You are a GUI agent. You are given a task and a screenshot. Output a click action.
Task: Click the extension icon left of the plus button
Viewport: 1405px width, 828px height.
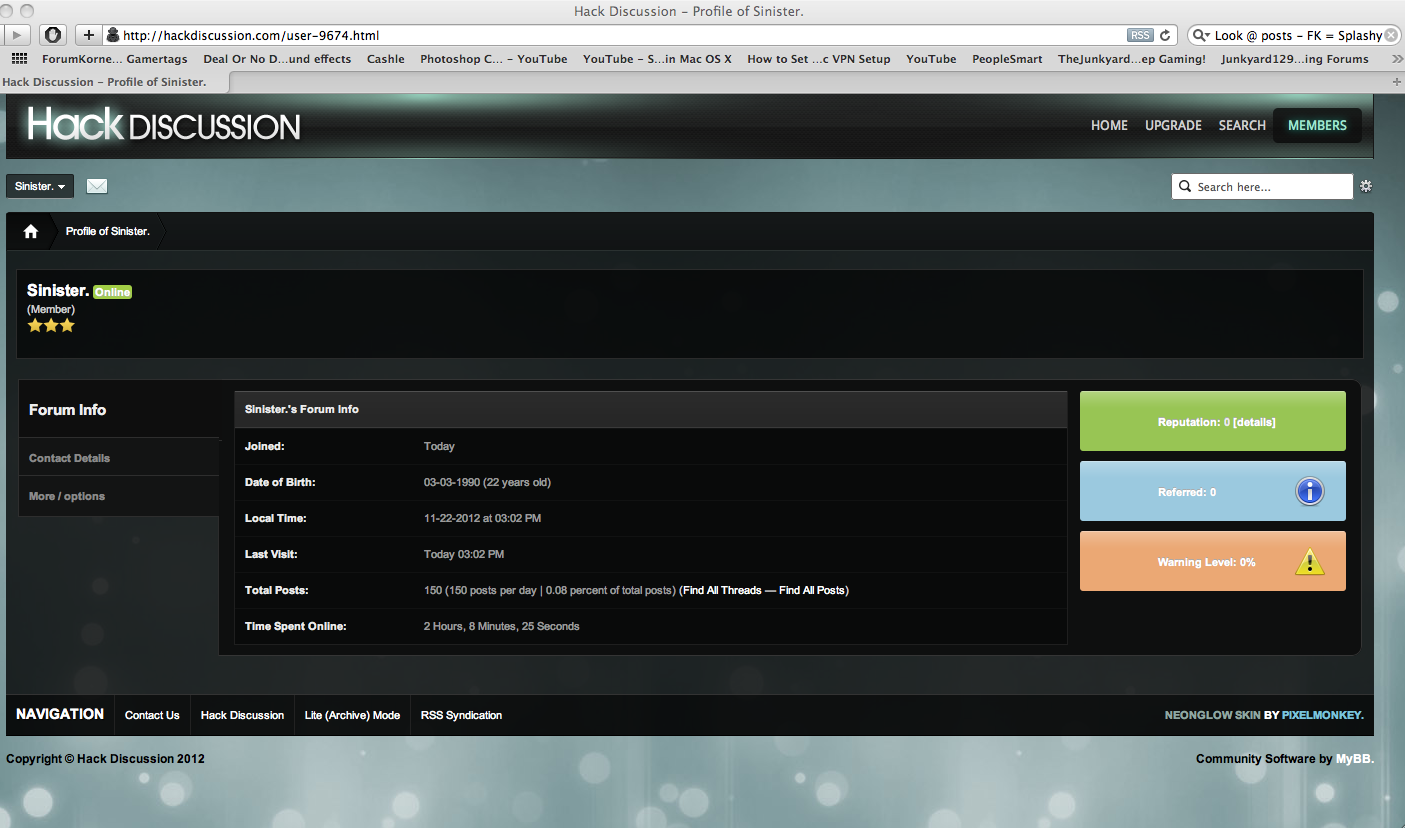54,35
